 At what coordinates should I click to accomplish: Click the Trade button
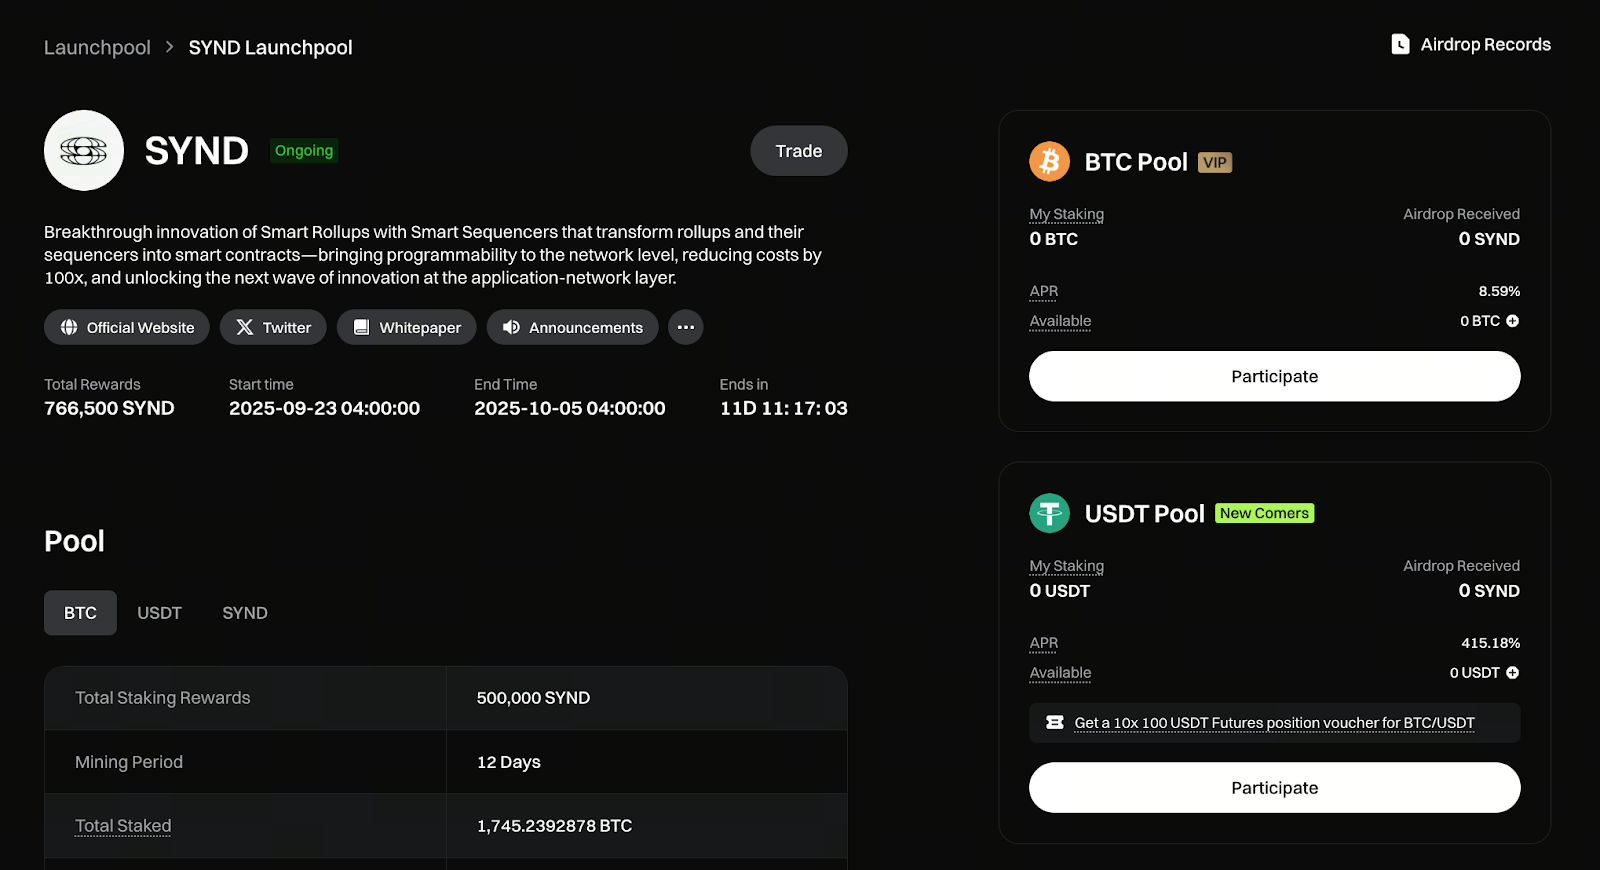click(799, 151)
